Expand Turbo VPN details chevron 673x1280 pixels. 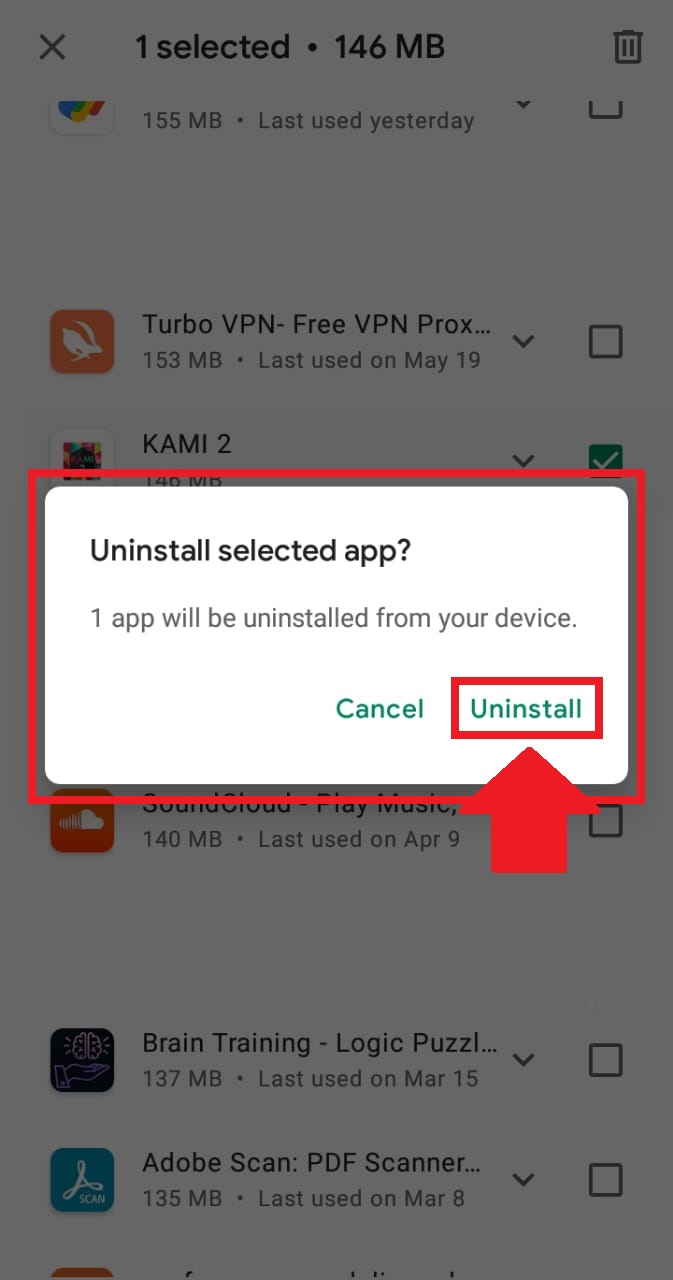click(x=523, y=342)
